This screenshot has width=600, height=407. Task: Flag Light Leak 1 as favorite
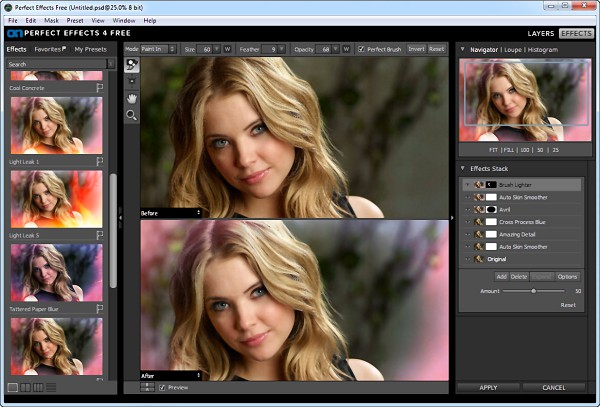coord(99,162)
